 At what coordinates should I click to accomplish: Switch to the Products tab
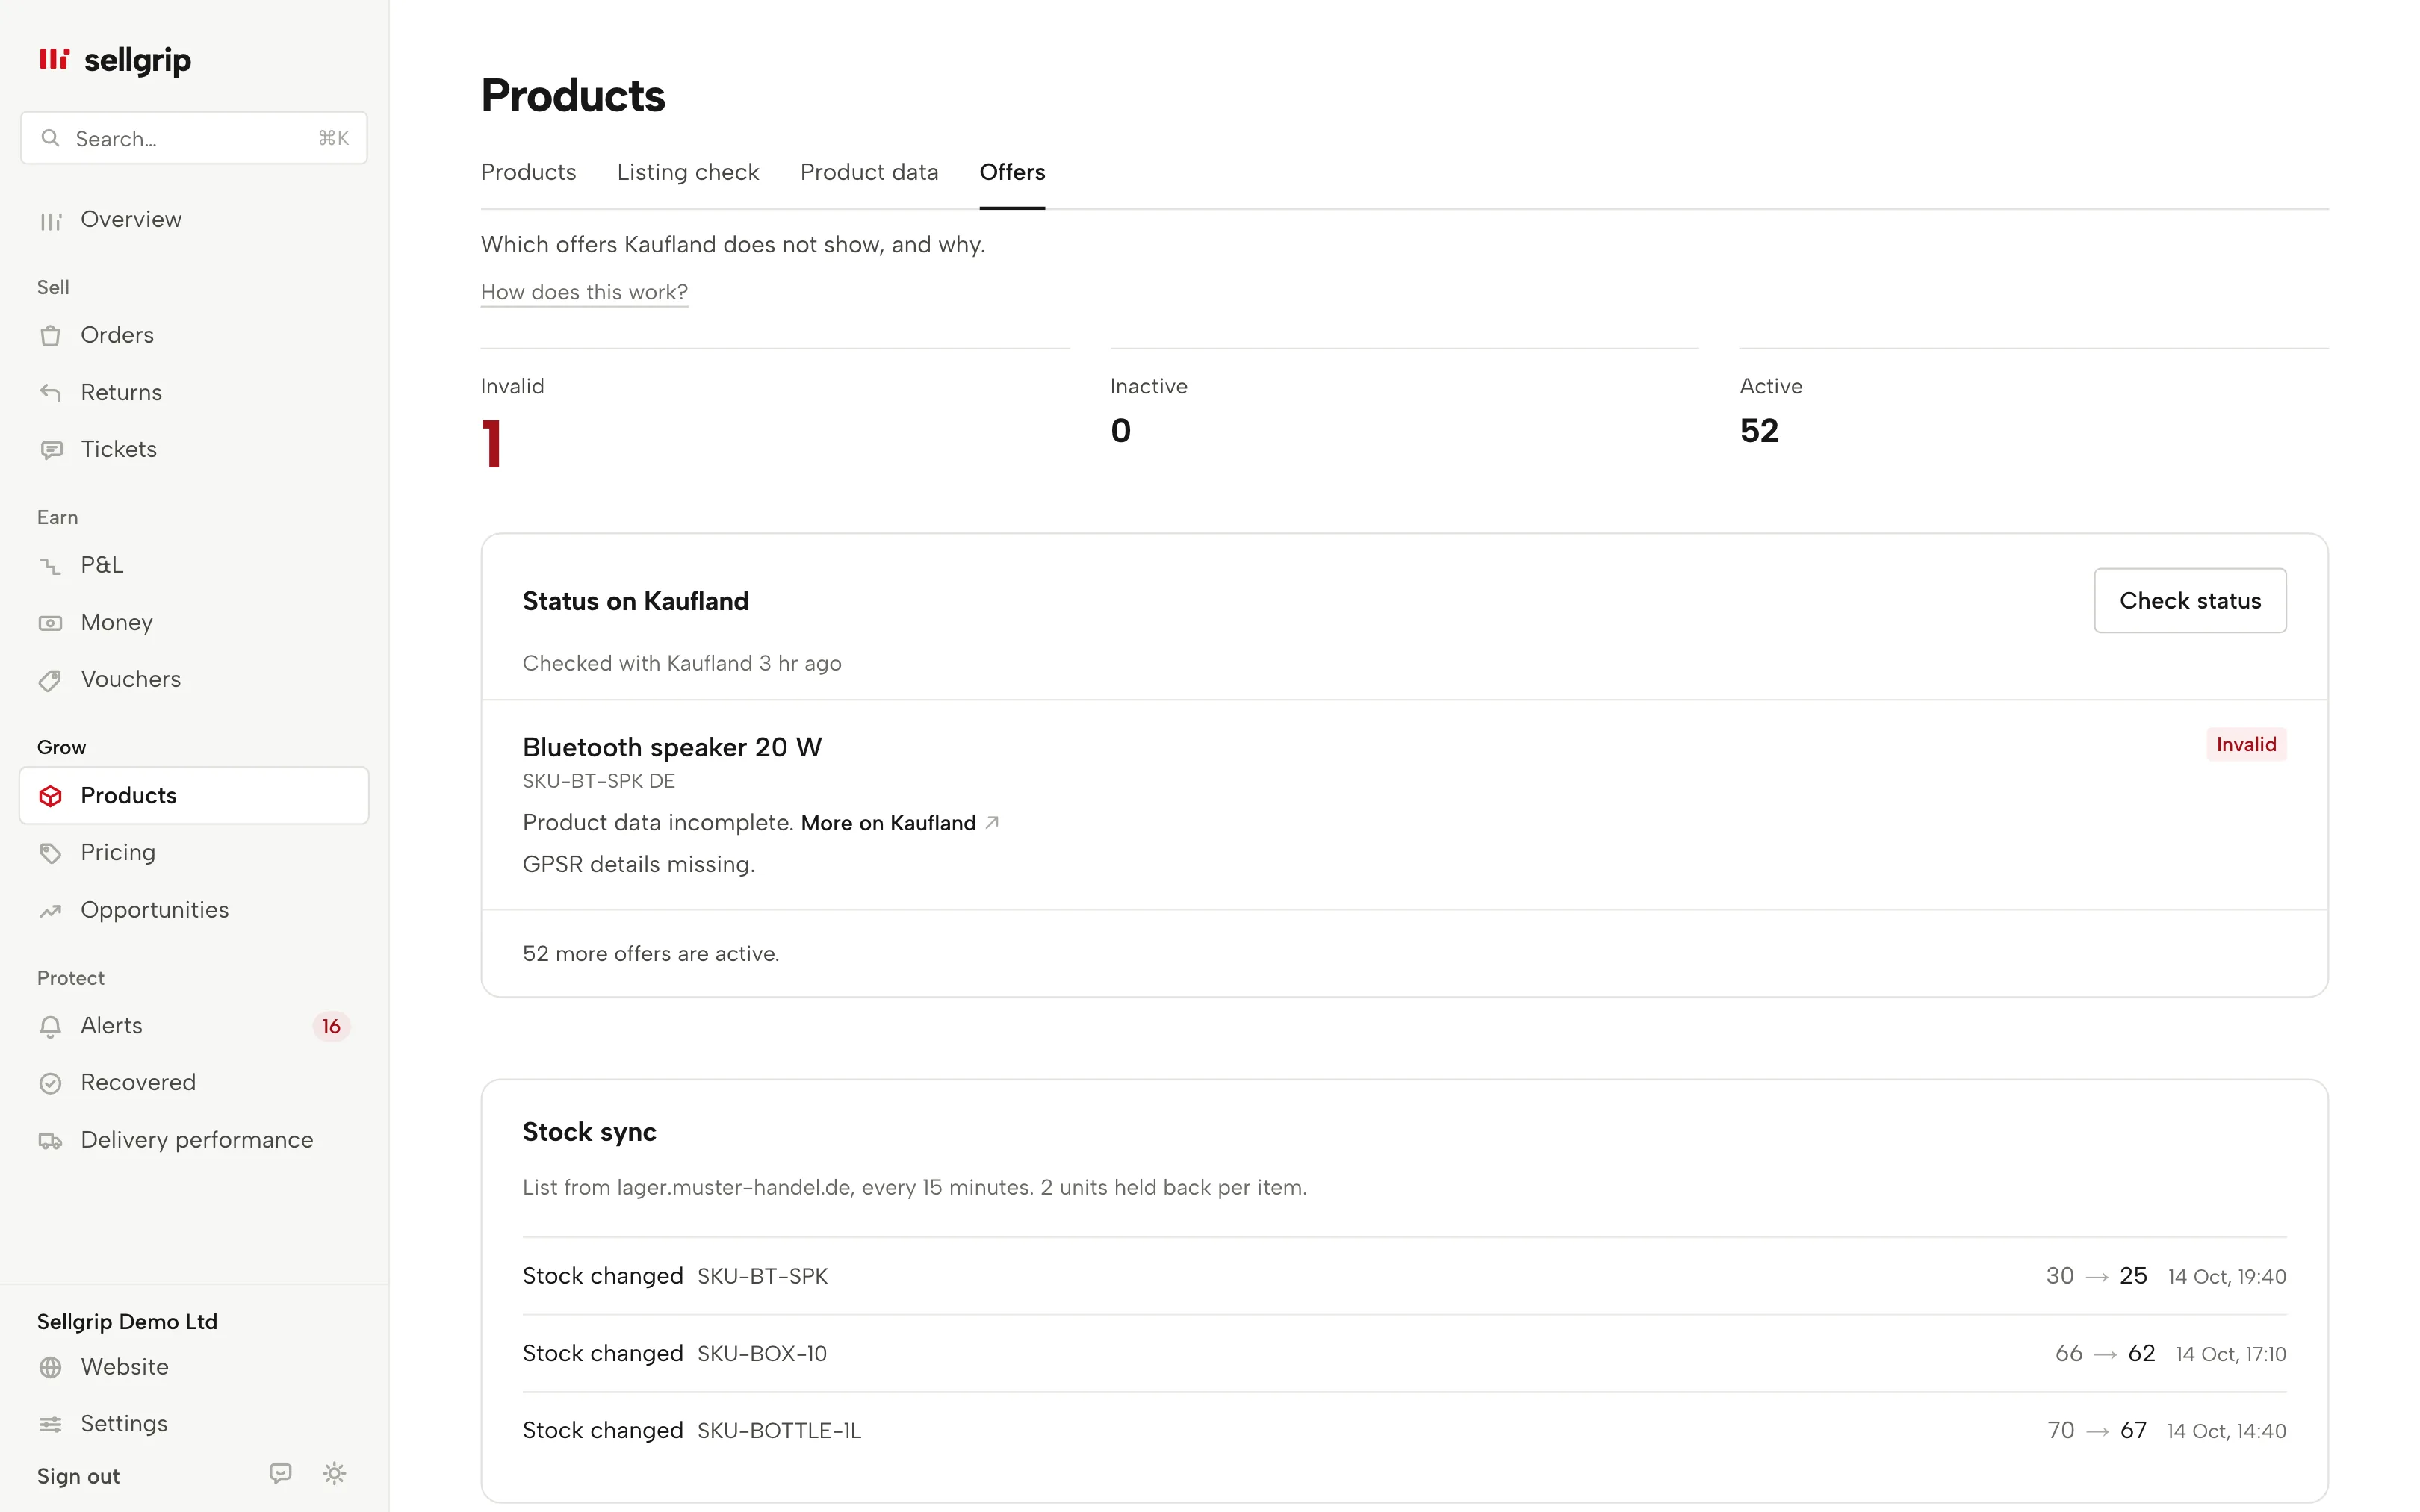point(528,172)
